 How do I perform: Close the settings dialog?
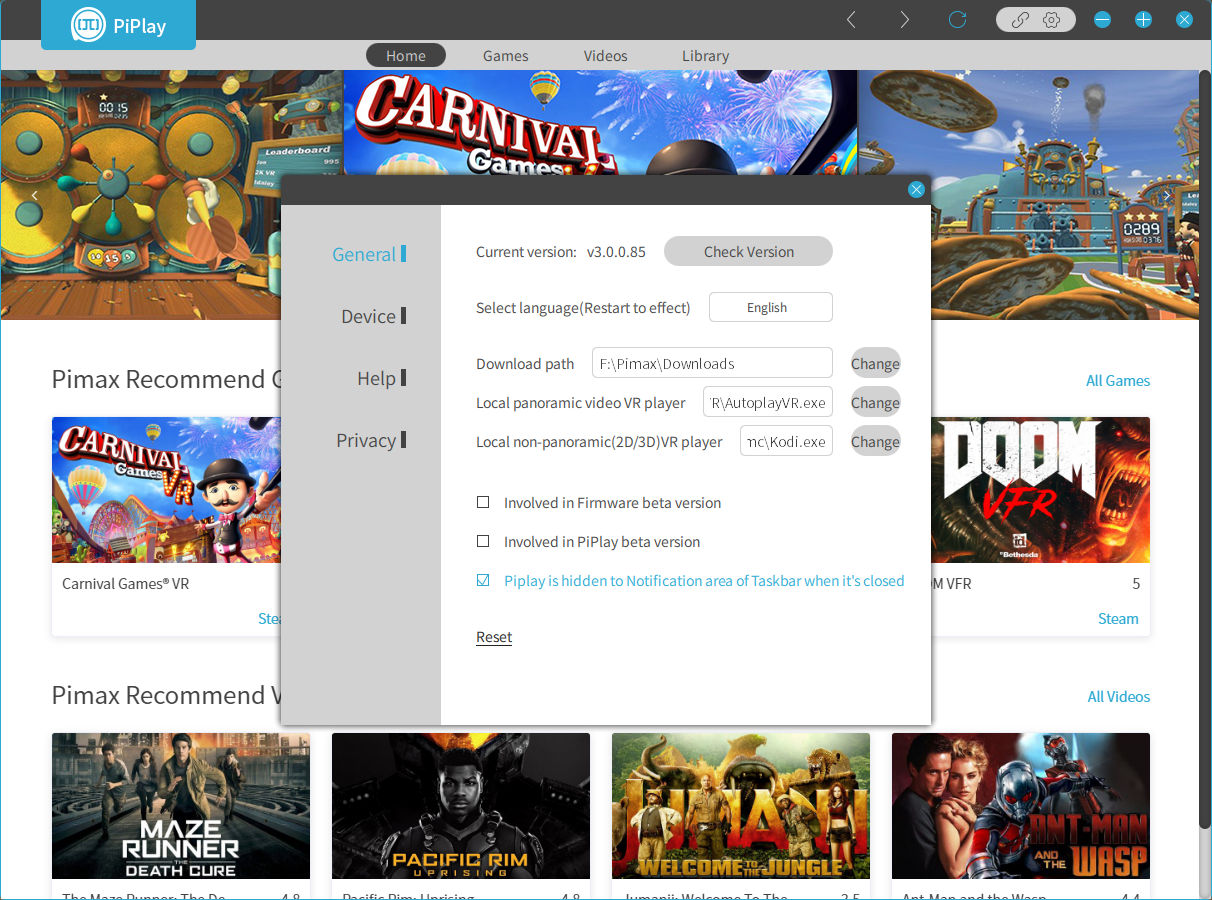tap(916, 189)
